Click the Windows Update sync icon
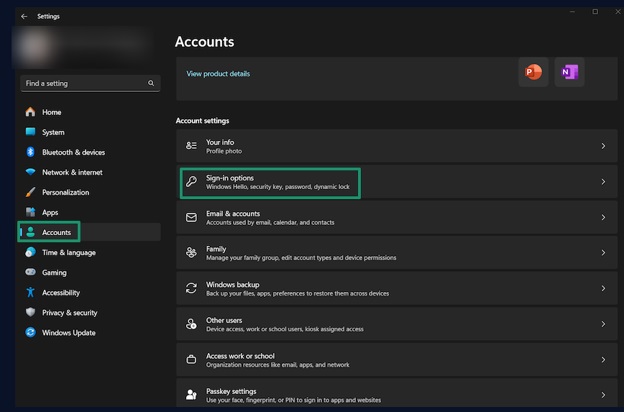624x412 pixels. (x=30, y=332)
